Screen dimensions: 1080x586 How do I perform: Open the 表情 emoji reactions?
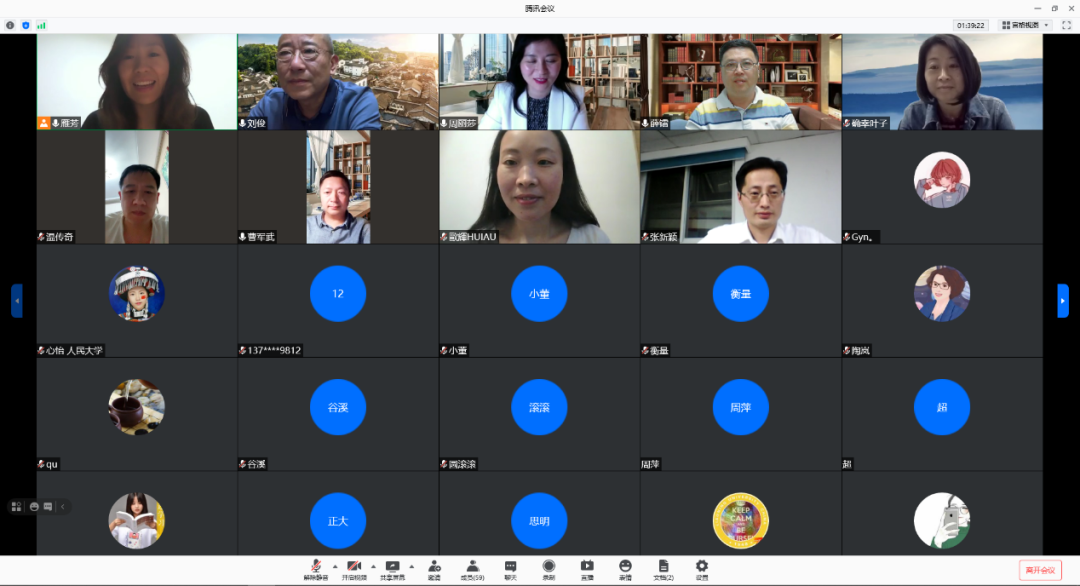coord(625,570)
